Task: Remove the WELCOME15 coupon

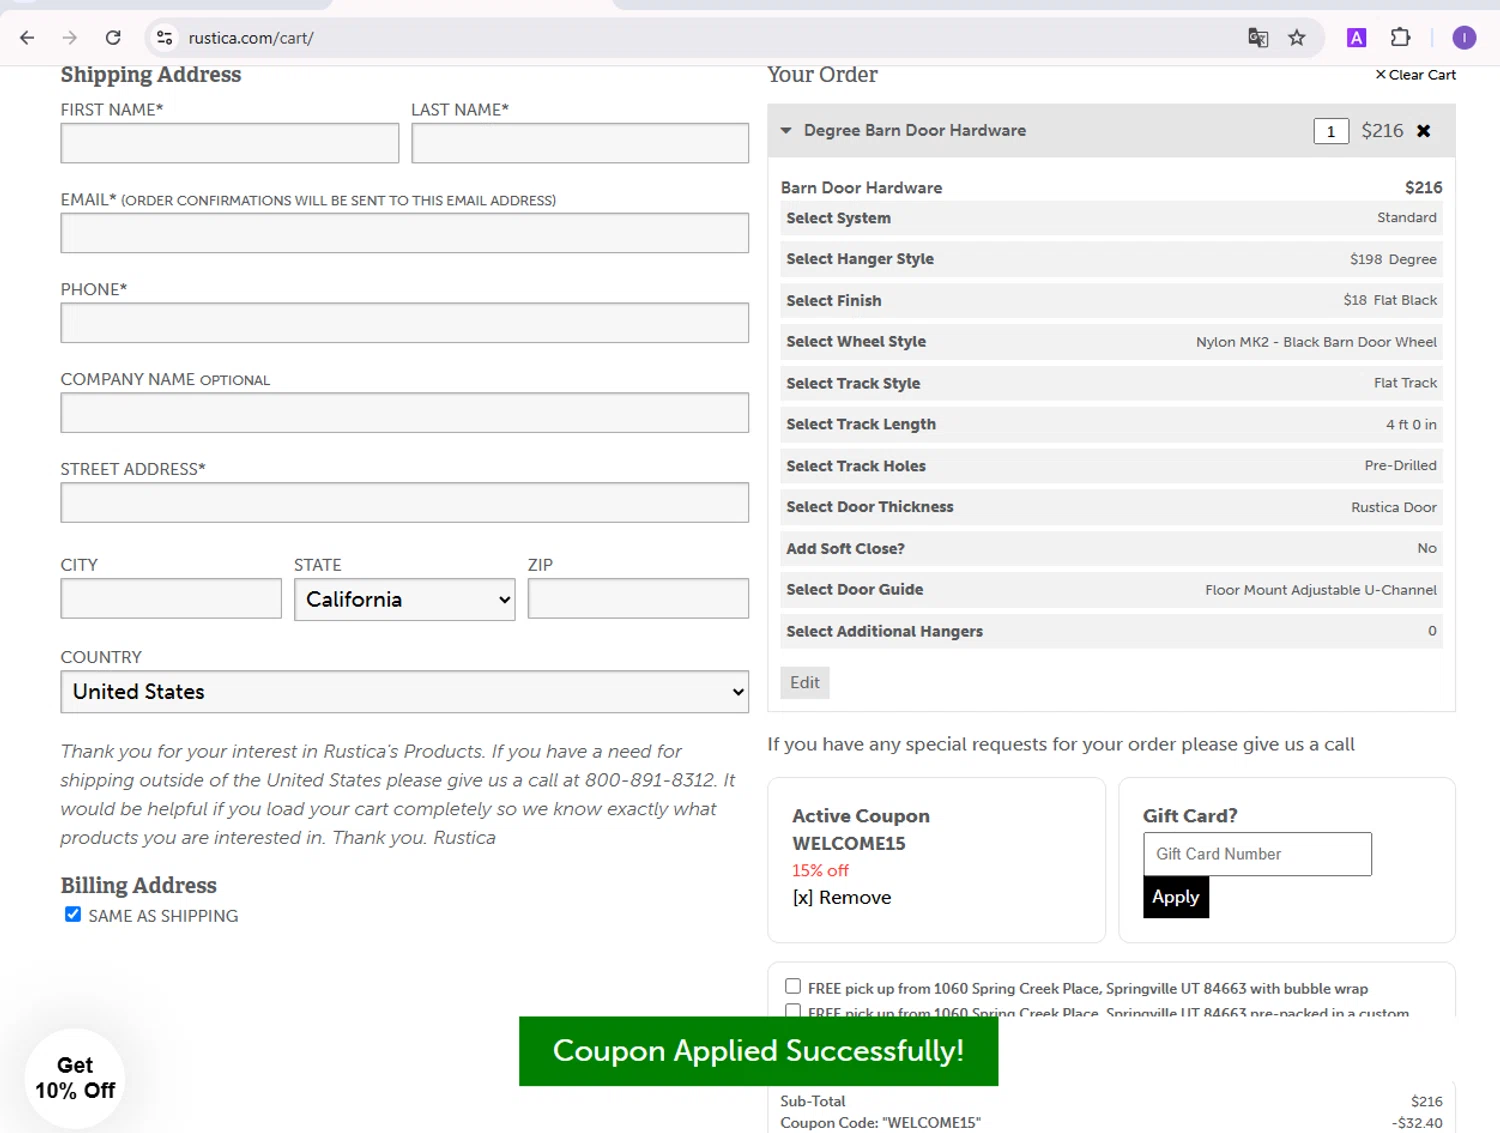Action: [x=842, y=898]
